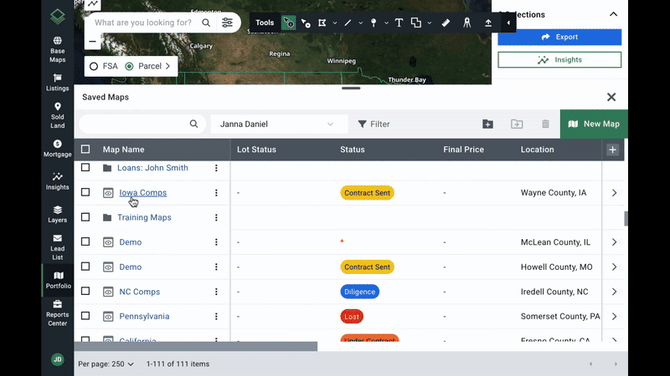Check the Iowa Comps row checkbox
Viewport: 670px width, 376px height.
85,192
